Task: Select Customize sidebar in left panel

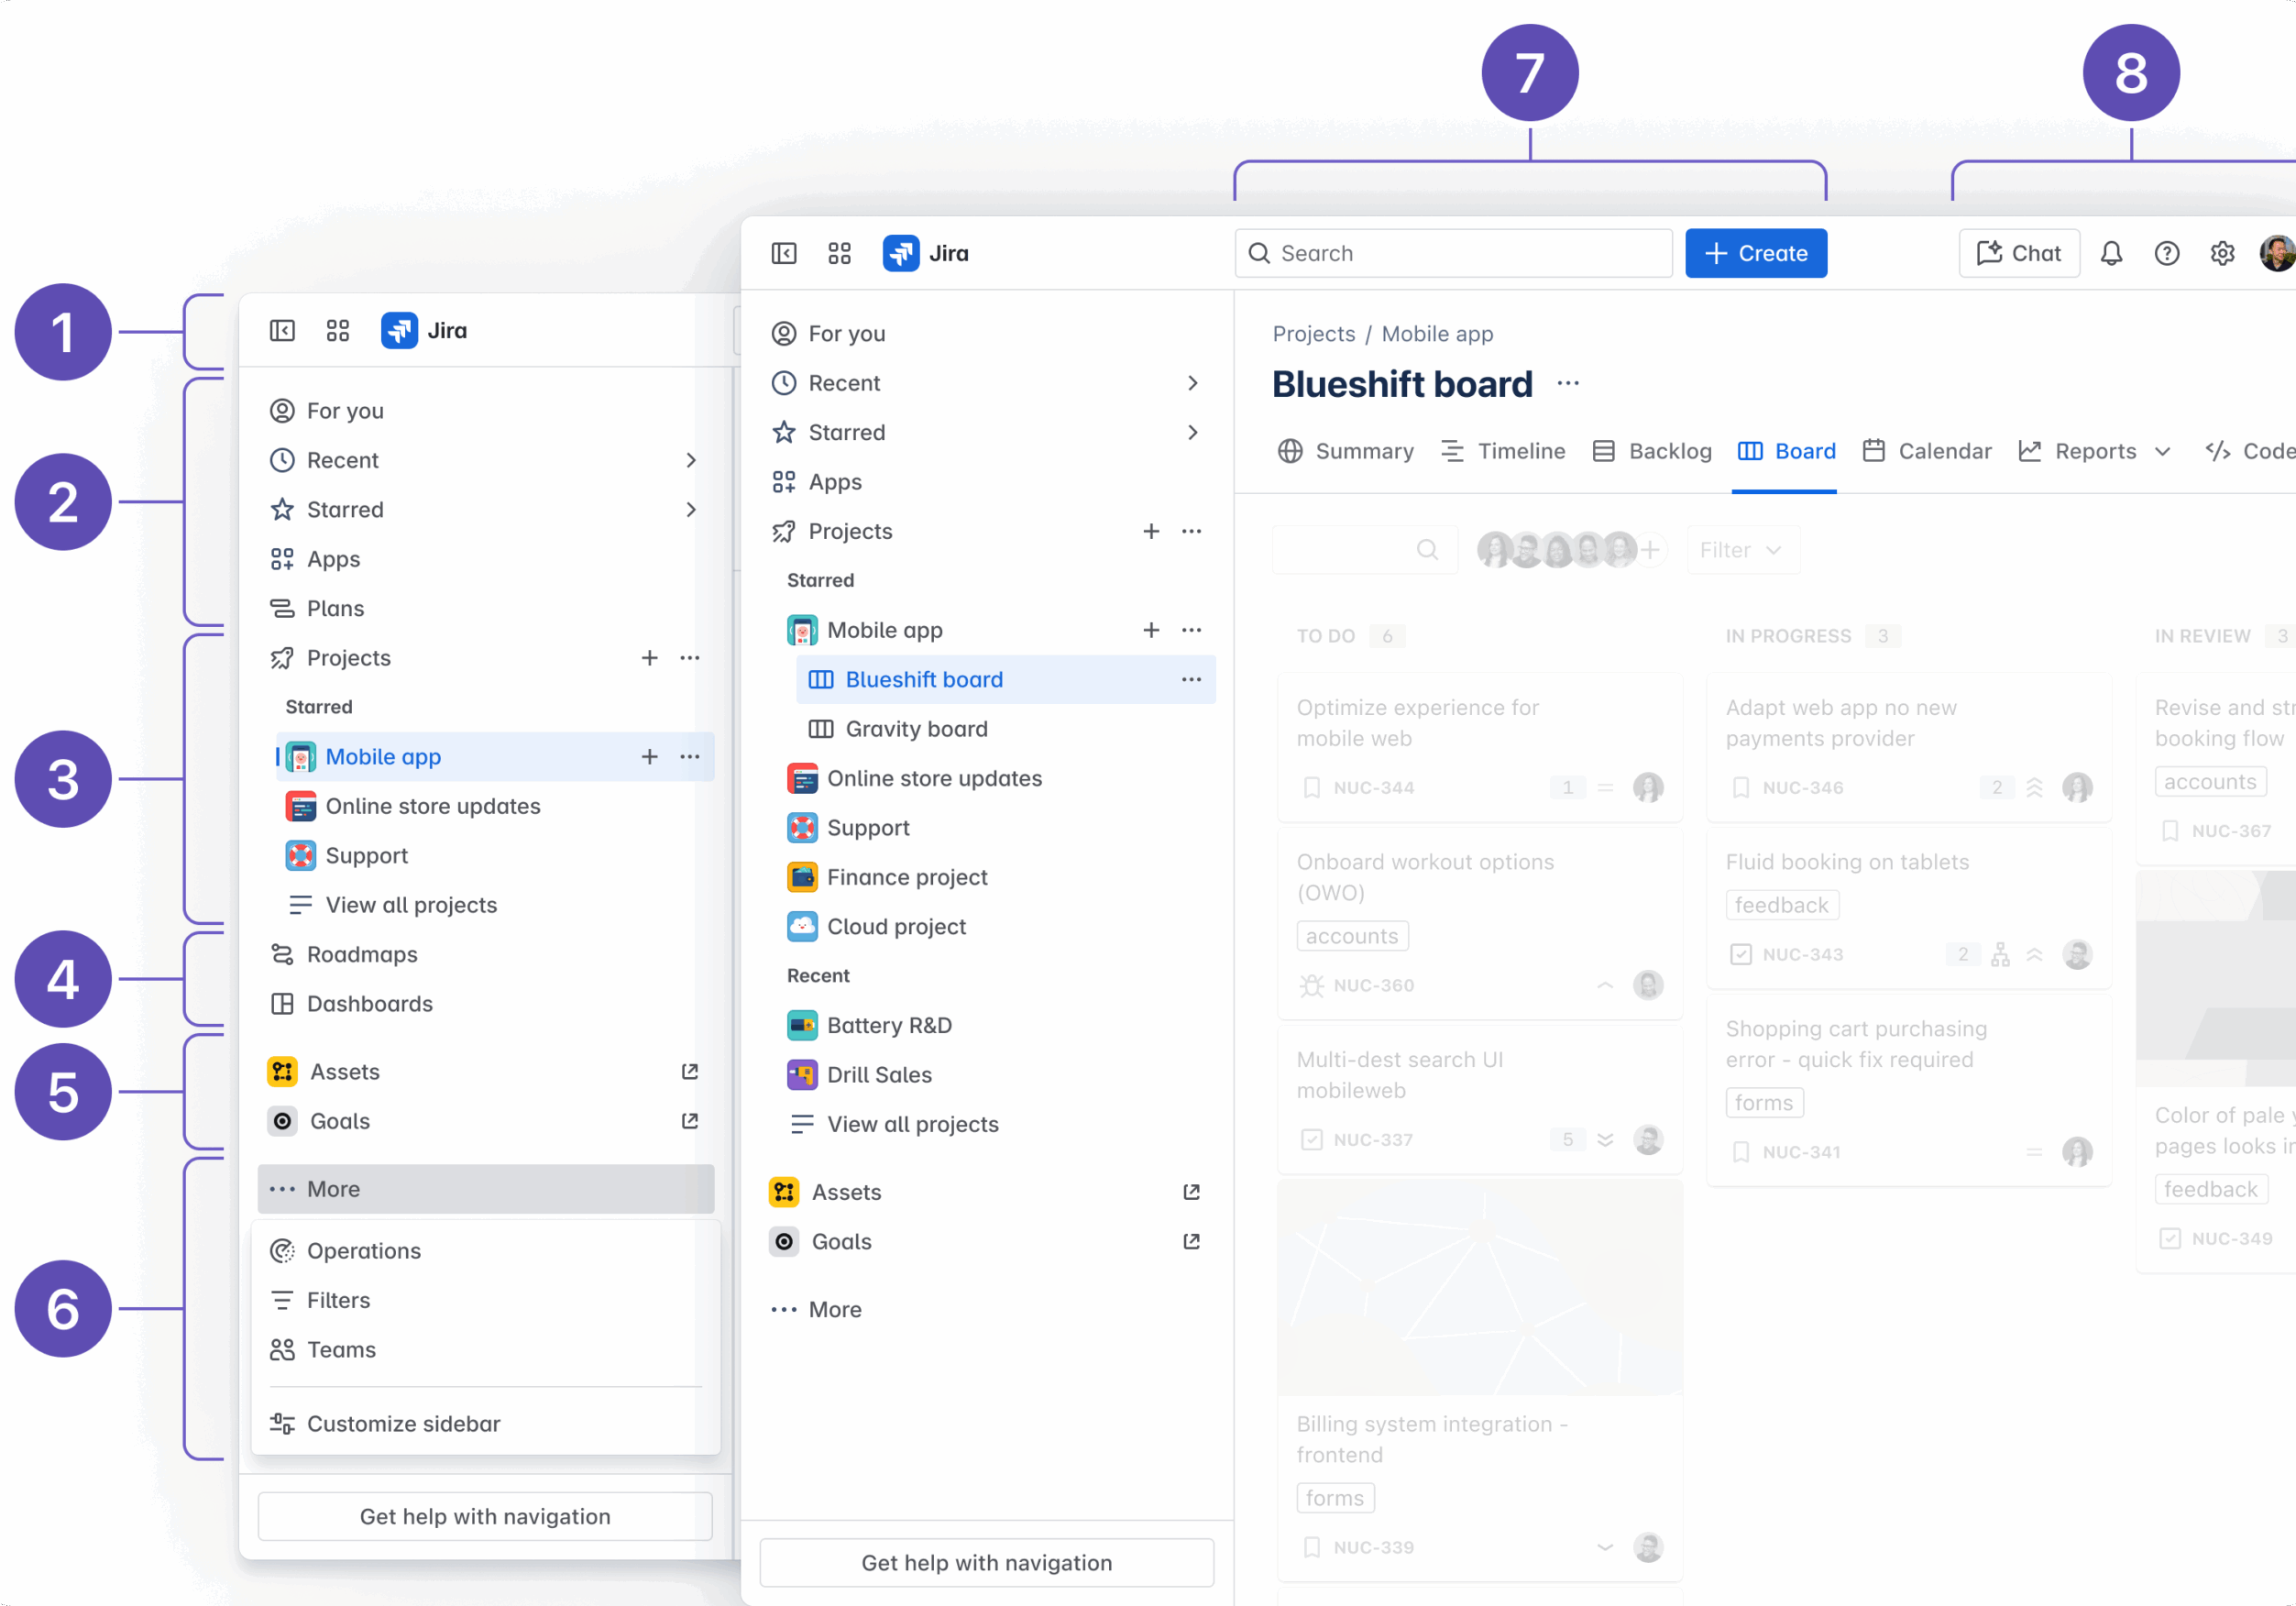Action: 485,1423
